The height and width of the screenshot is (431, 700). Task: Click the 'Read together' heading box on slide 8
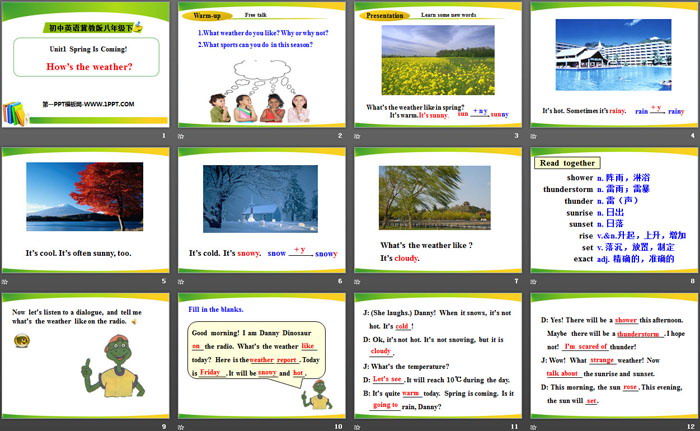click(567, 163)
